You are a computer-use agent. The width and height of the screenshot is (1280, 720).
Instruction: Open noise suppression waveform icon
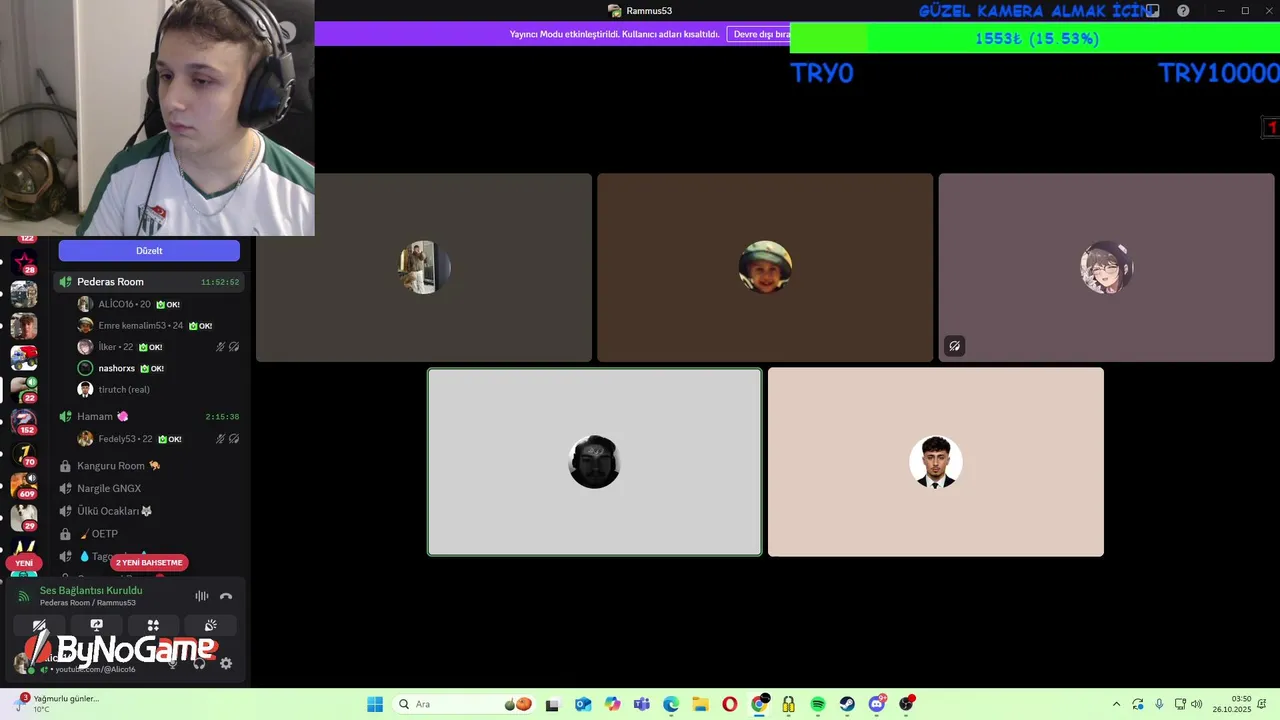click(202, 596)
